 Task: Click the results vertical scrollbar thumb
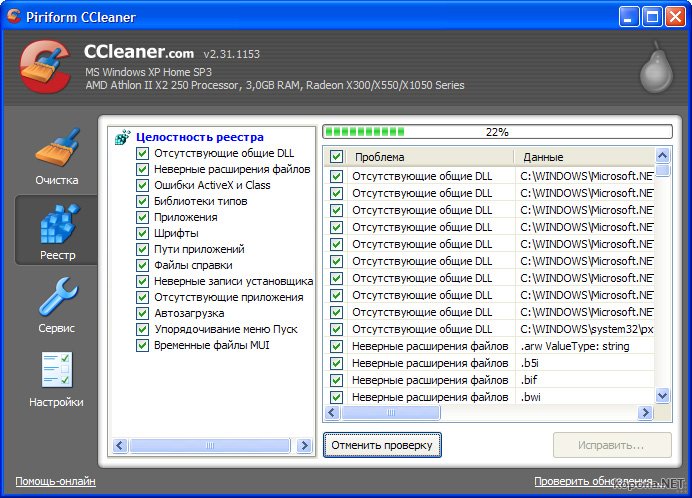[x=662, y=170]
